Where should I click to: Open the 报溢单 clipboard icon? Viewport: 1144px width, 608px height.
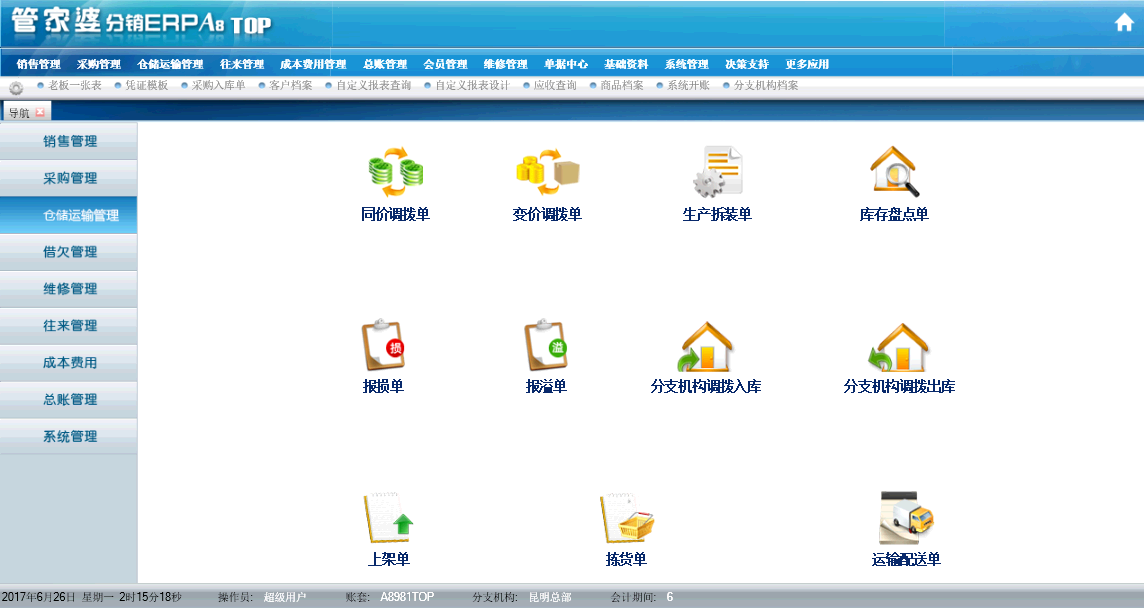tap(546, 345)
